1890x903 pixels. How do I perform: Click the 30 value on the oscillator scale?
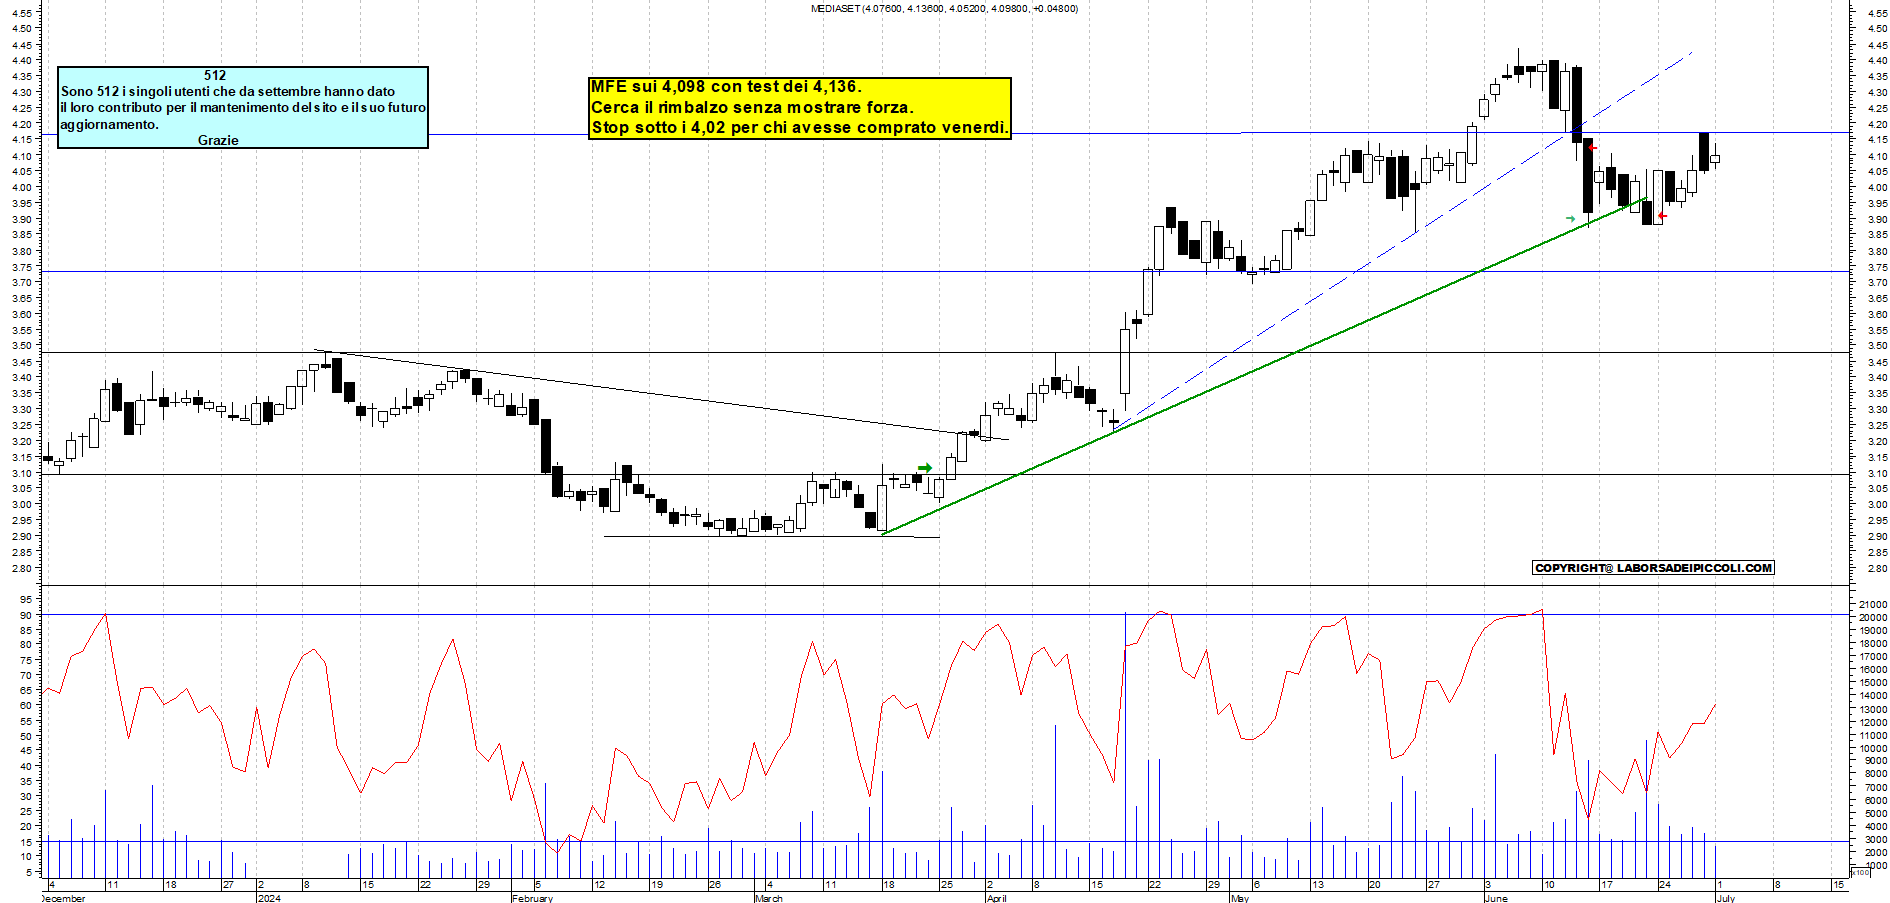point(27,797)
